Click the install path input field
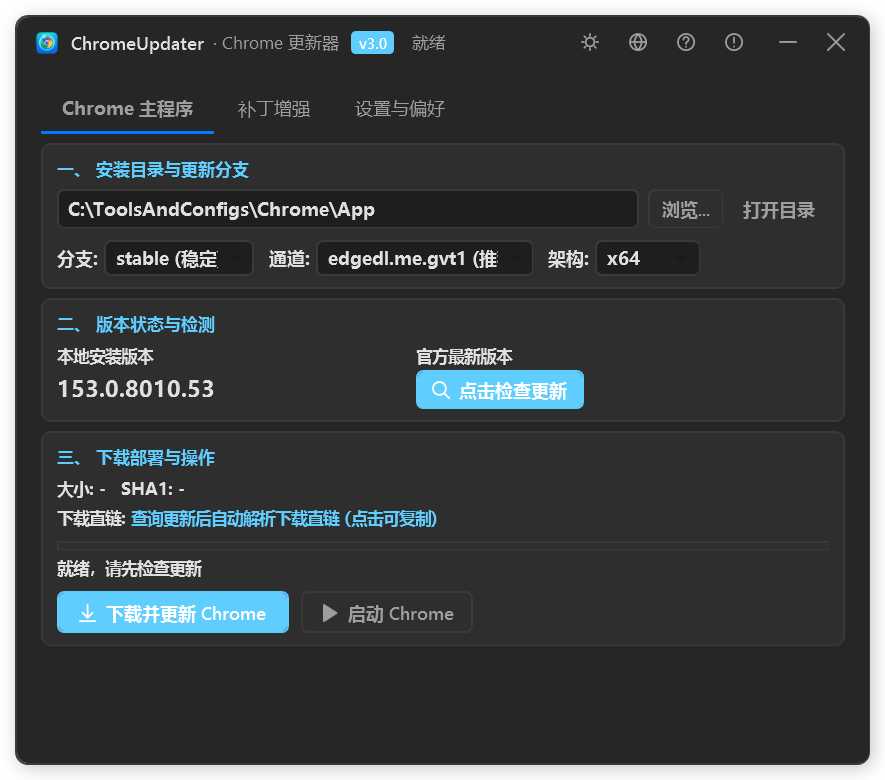Viewport: 885px width, 780px height. (348, 209)
